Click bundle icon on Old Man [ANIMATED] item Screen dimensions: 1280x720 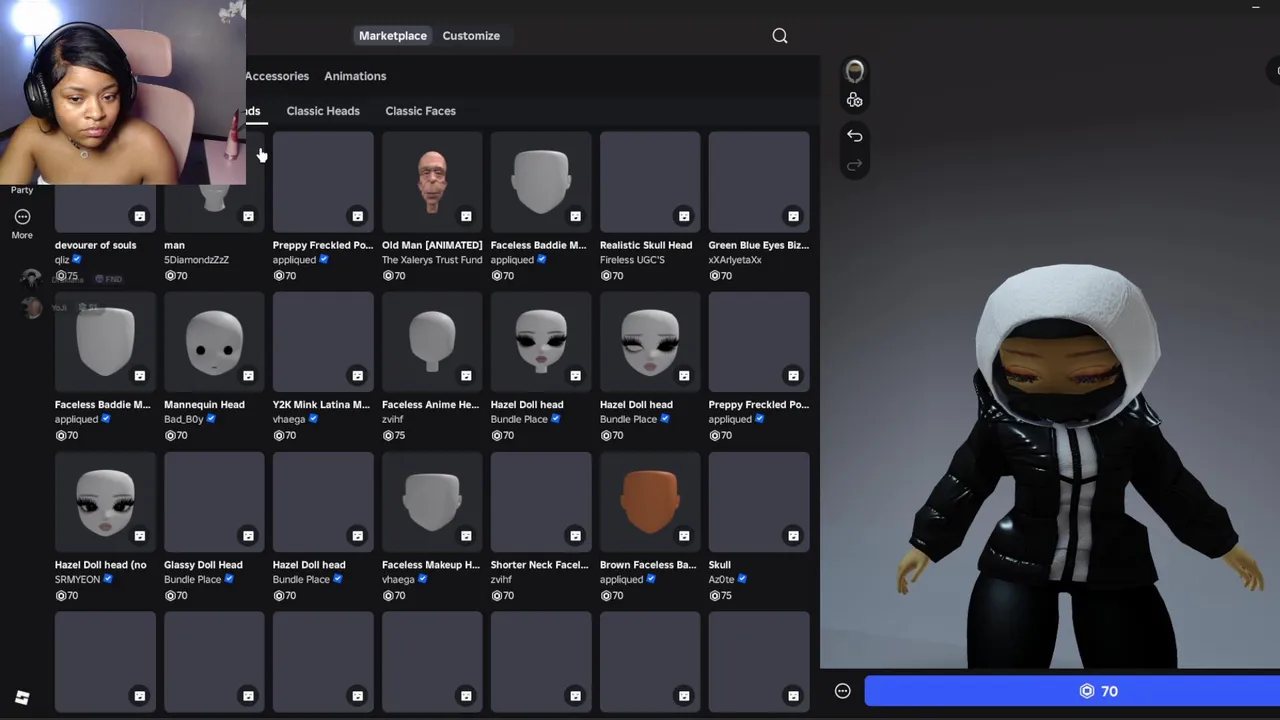click(466, 216)
